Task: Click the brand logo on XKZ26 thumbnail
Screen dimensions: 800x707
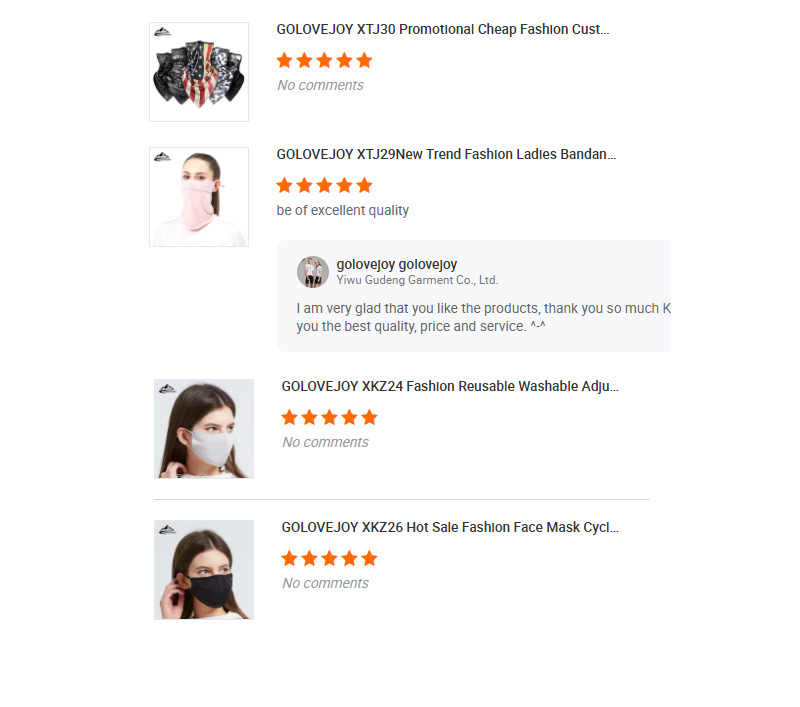Action: tap(167, 529)
